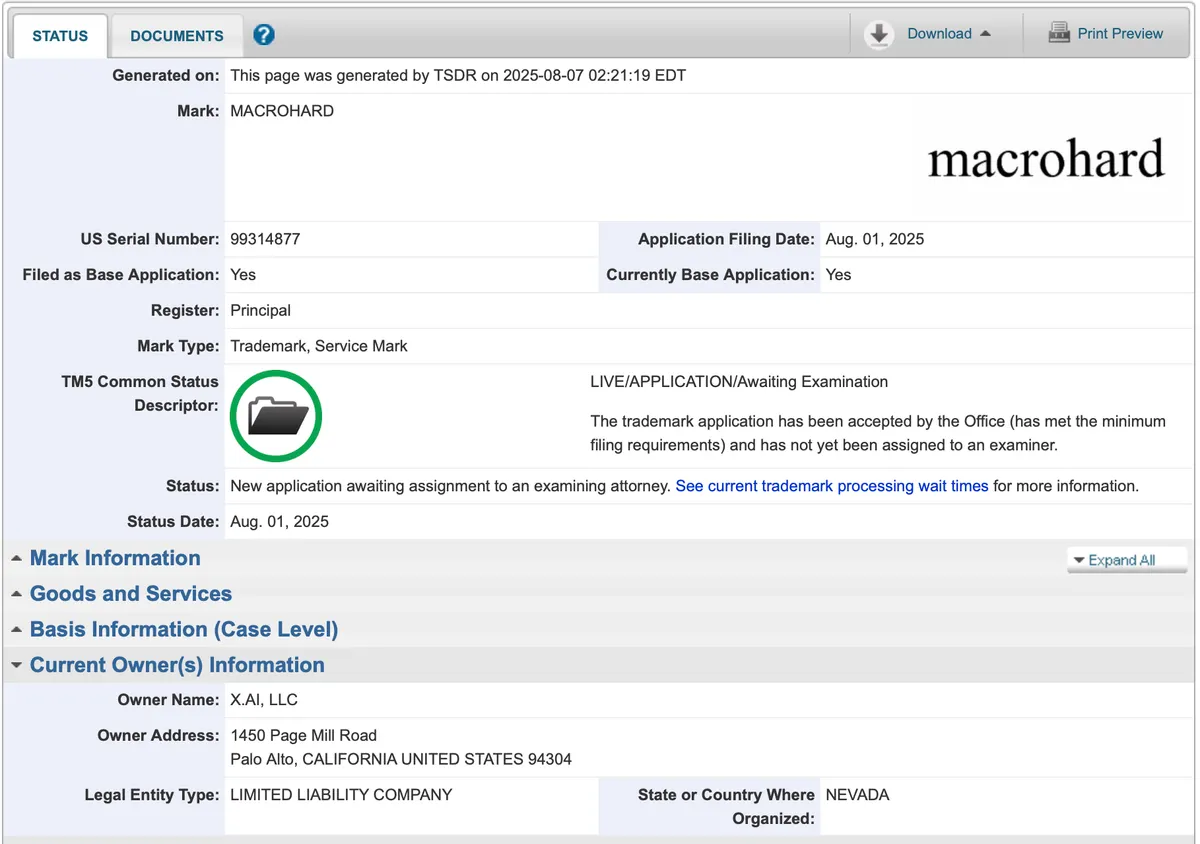Collapse Current Owner(s) Information section

click(x=176, y=665)
